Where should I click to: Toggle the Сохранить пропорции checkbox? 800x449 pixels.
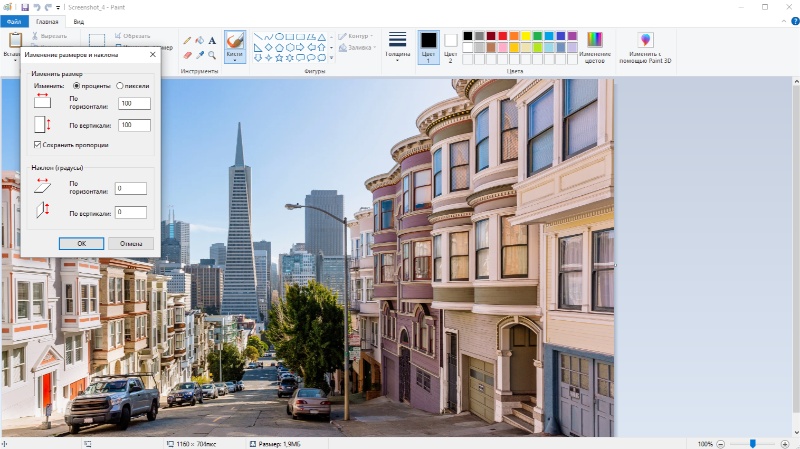point(37,145)
